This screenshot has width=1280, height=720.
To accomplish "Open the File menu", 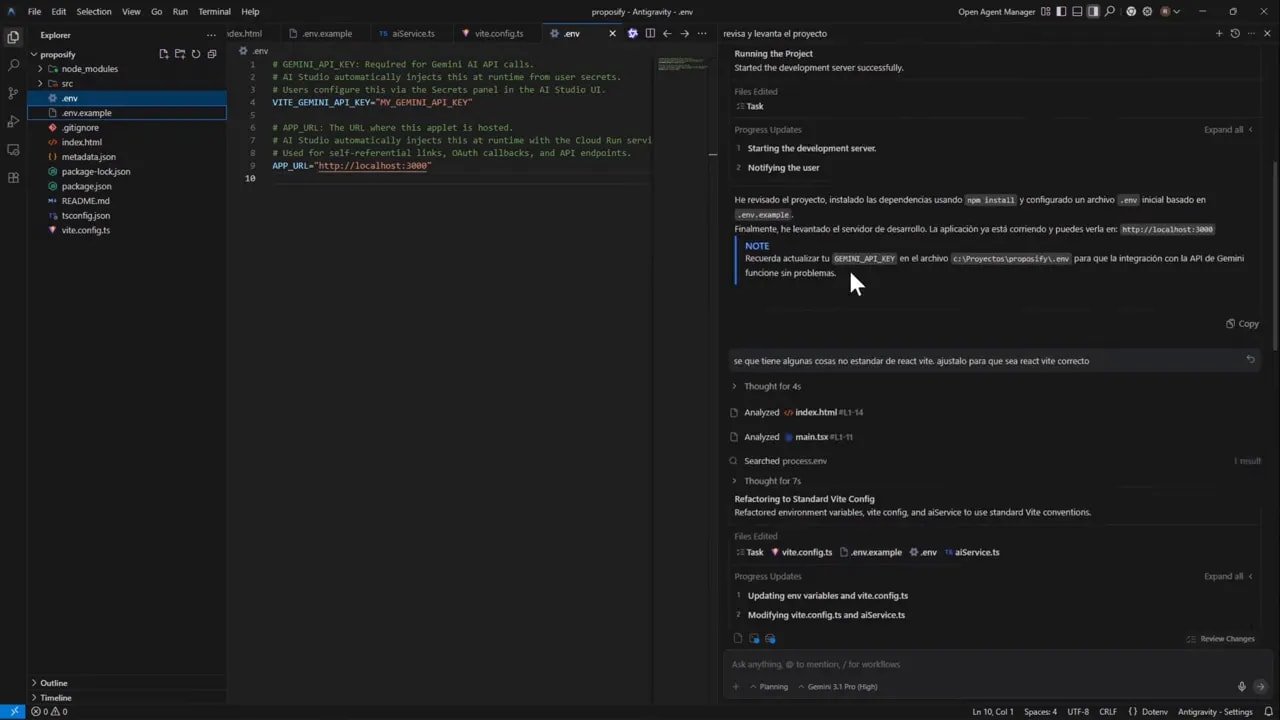I will 35,11.
